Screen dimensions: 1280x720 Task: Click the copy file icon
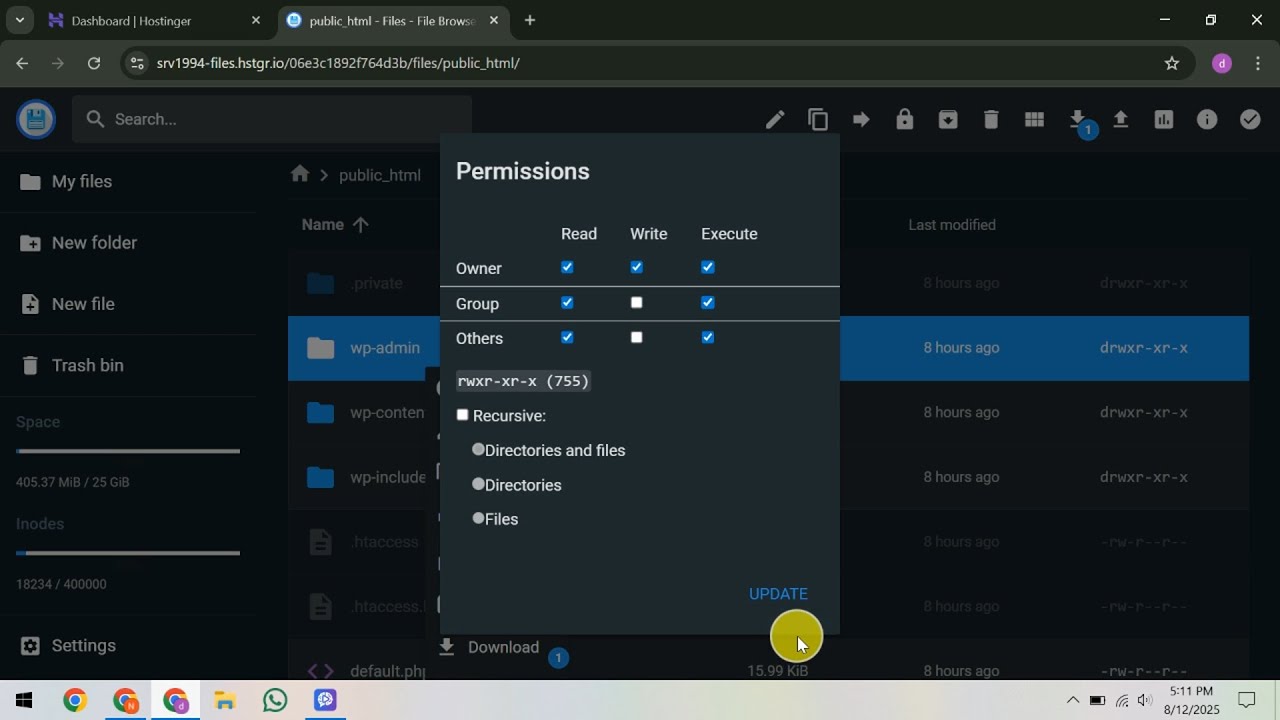pyautogui.click(x=818, y=120)
